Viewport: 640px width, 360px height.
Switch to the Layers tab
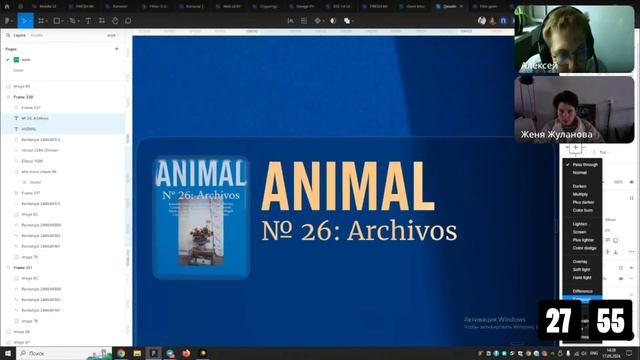(x=19, y=36)
